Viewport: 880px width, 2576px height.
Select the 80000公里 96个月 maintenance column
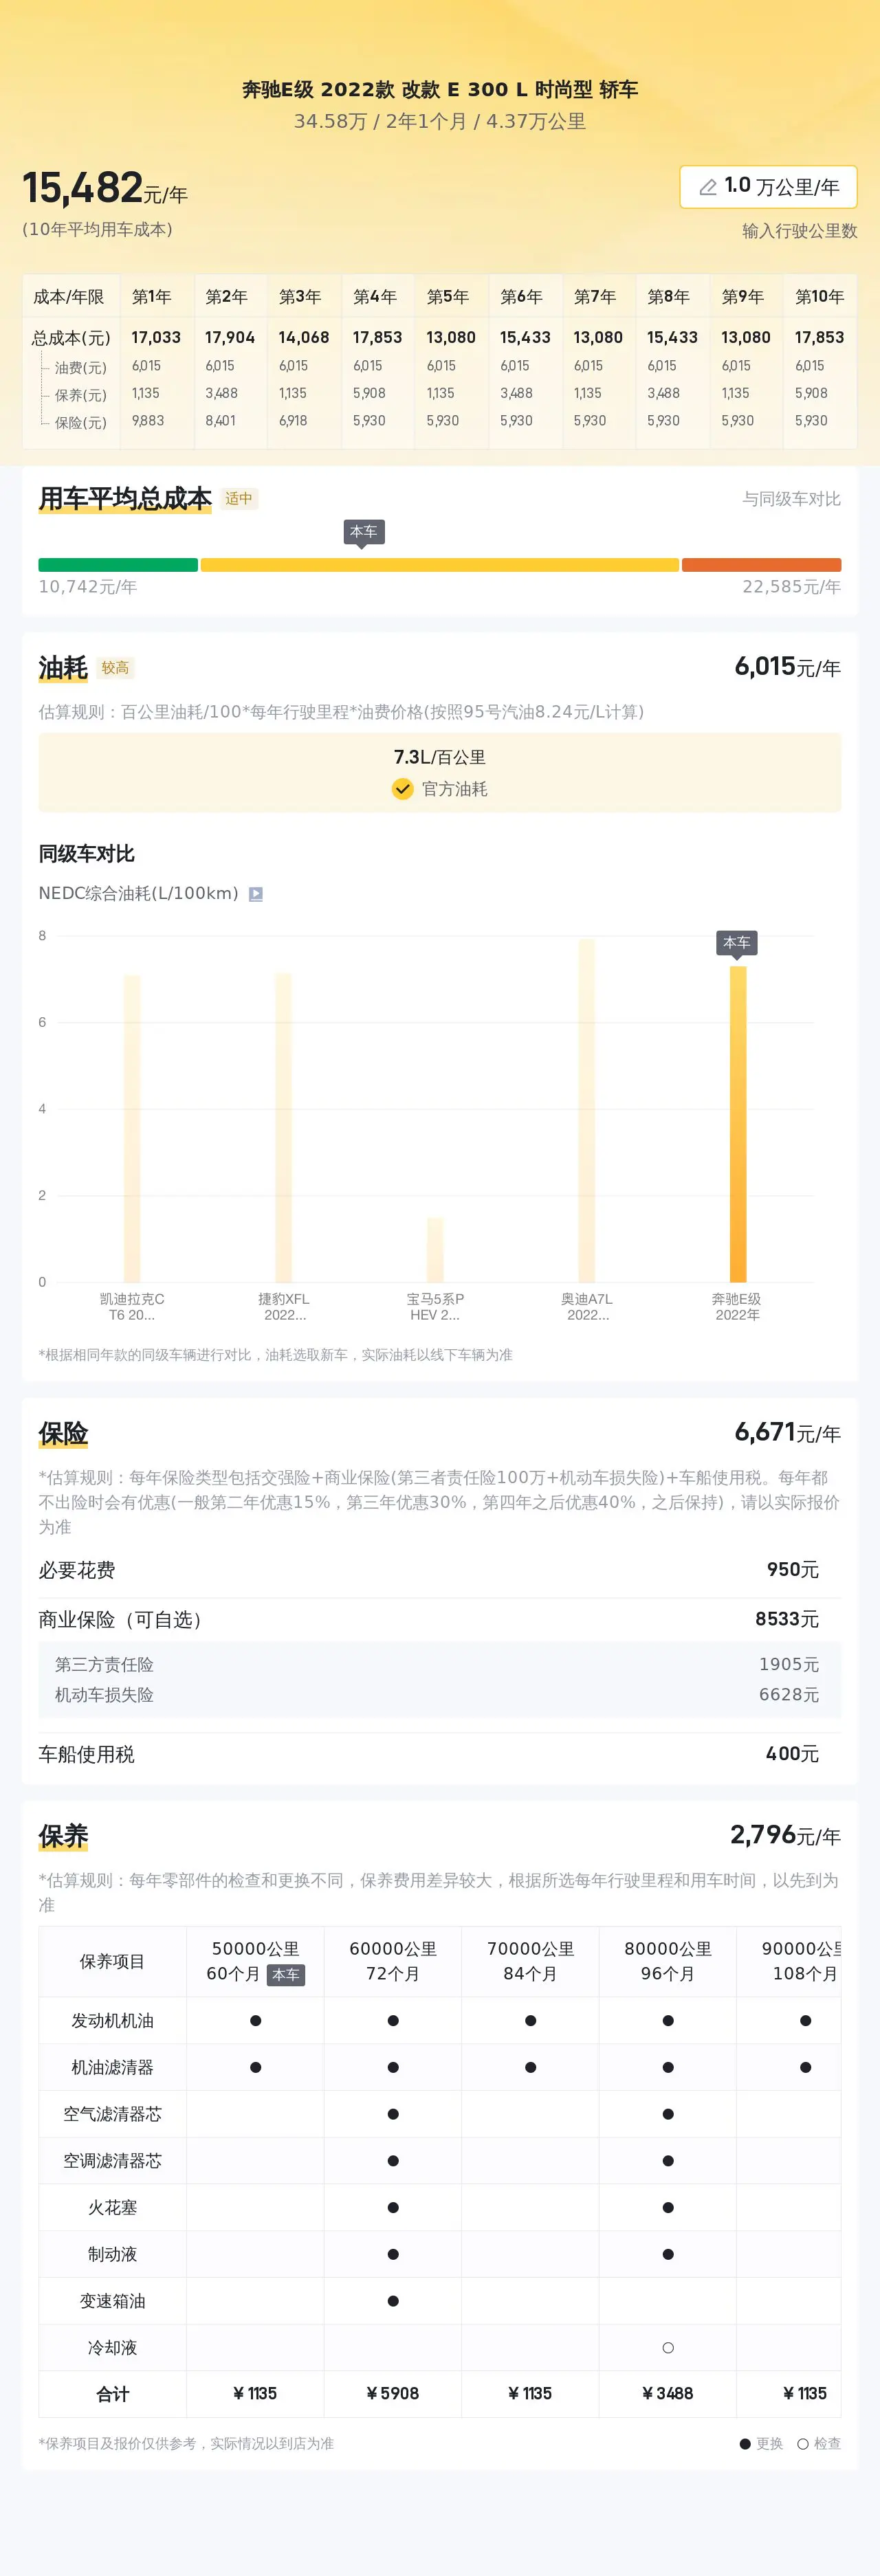[x=668, y=1961]
